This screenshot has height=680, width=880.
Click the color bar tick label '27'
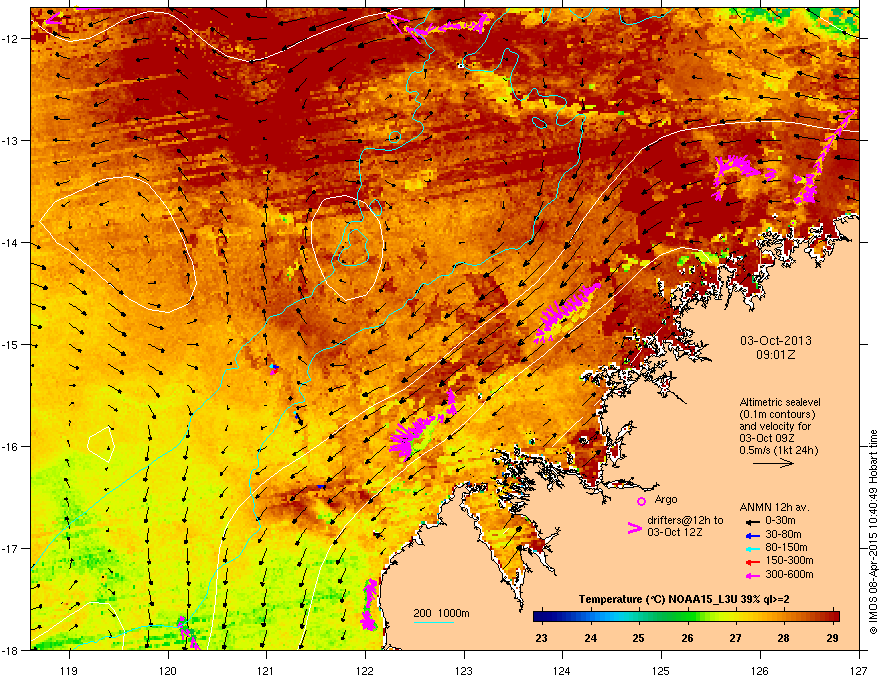tap(735, 638)
